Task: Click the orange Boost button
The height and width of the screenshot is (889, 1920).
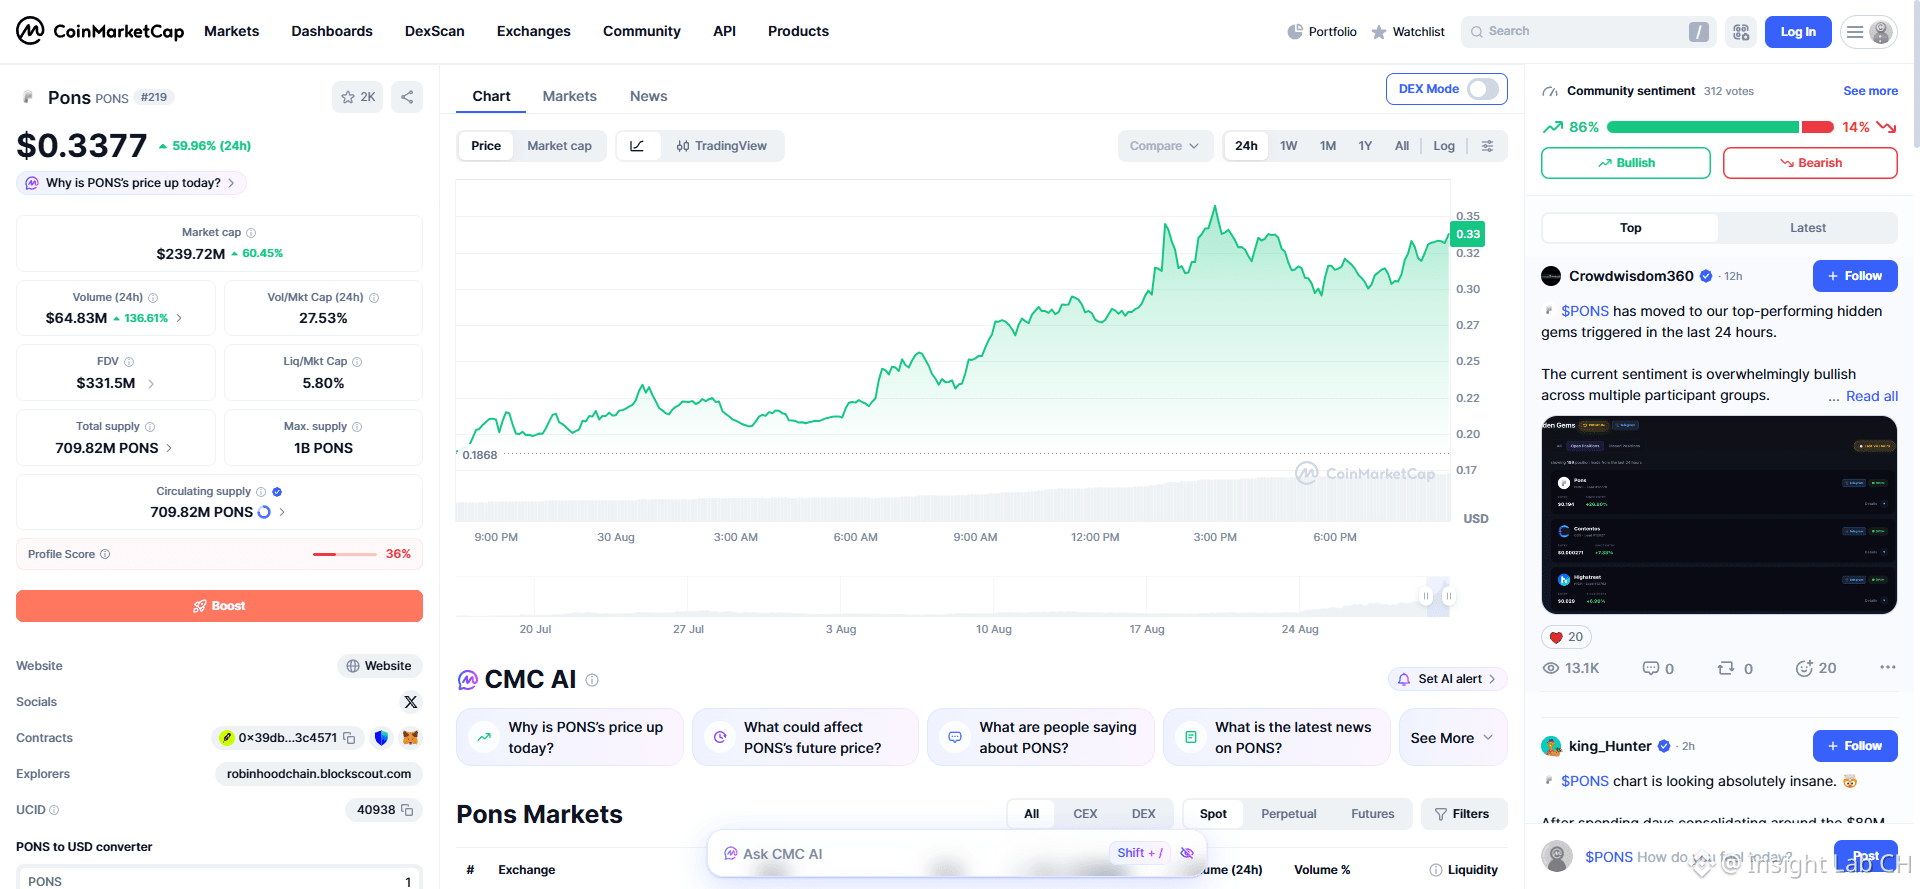Action: coord(219,606)
